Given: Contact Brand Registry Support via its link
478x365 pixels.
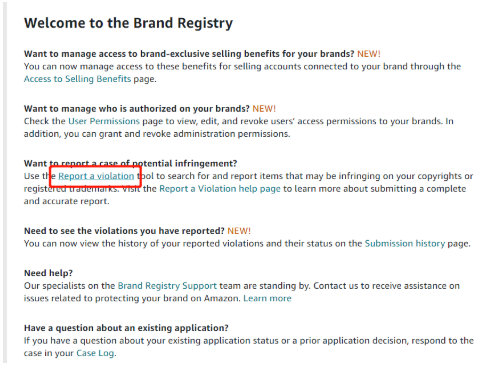Looking at the screenshot, I should (167, 286).
